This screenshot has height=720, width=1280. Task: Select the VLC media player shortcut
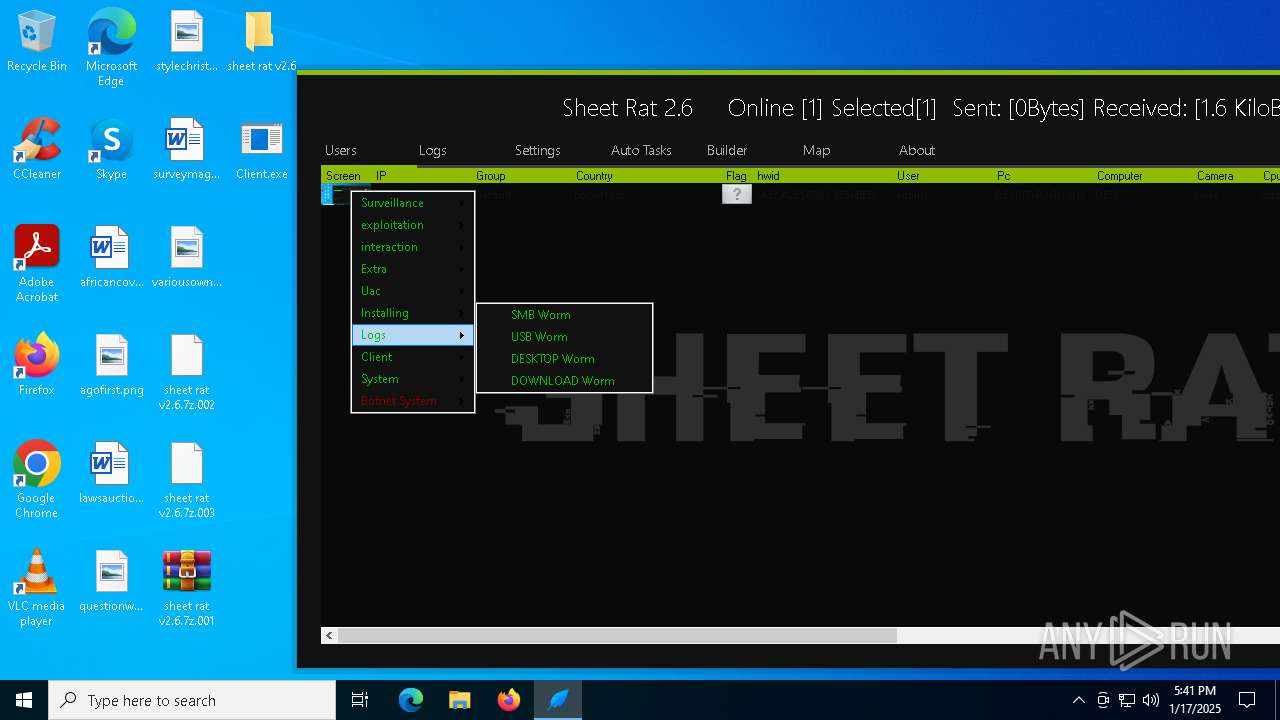tap(37, 589)
